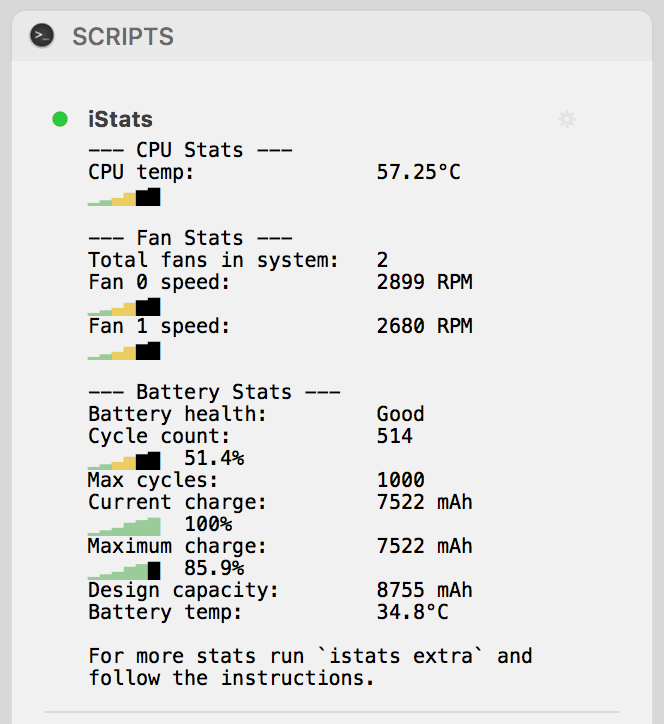The height and width of the screenshot is (724, 664).
Task: Click the Scripts terminal icon in the header
Action: 42,36
